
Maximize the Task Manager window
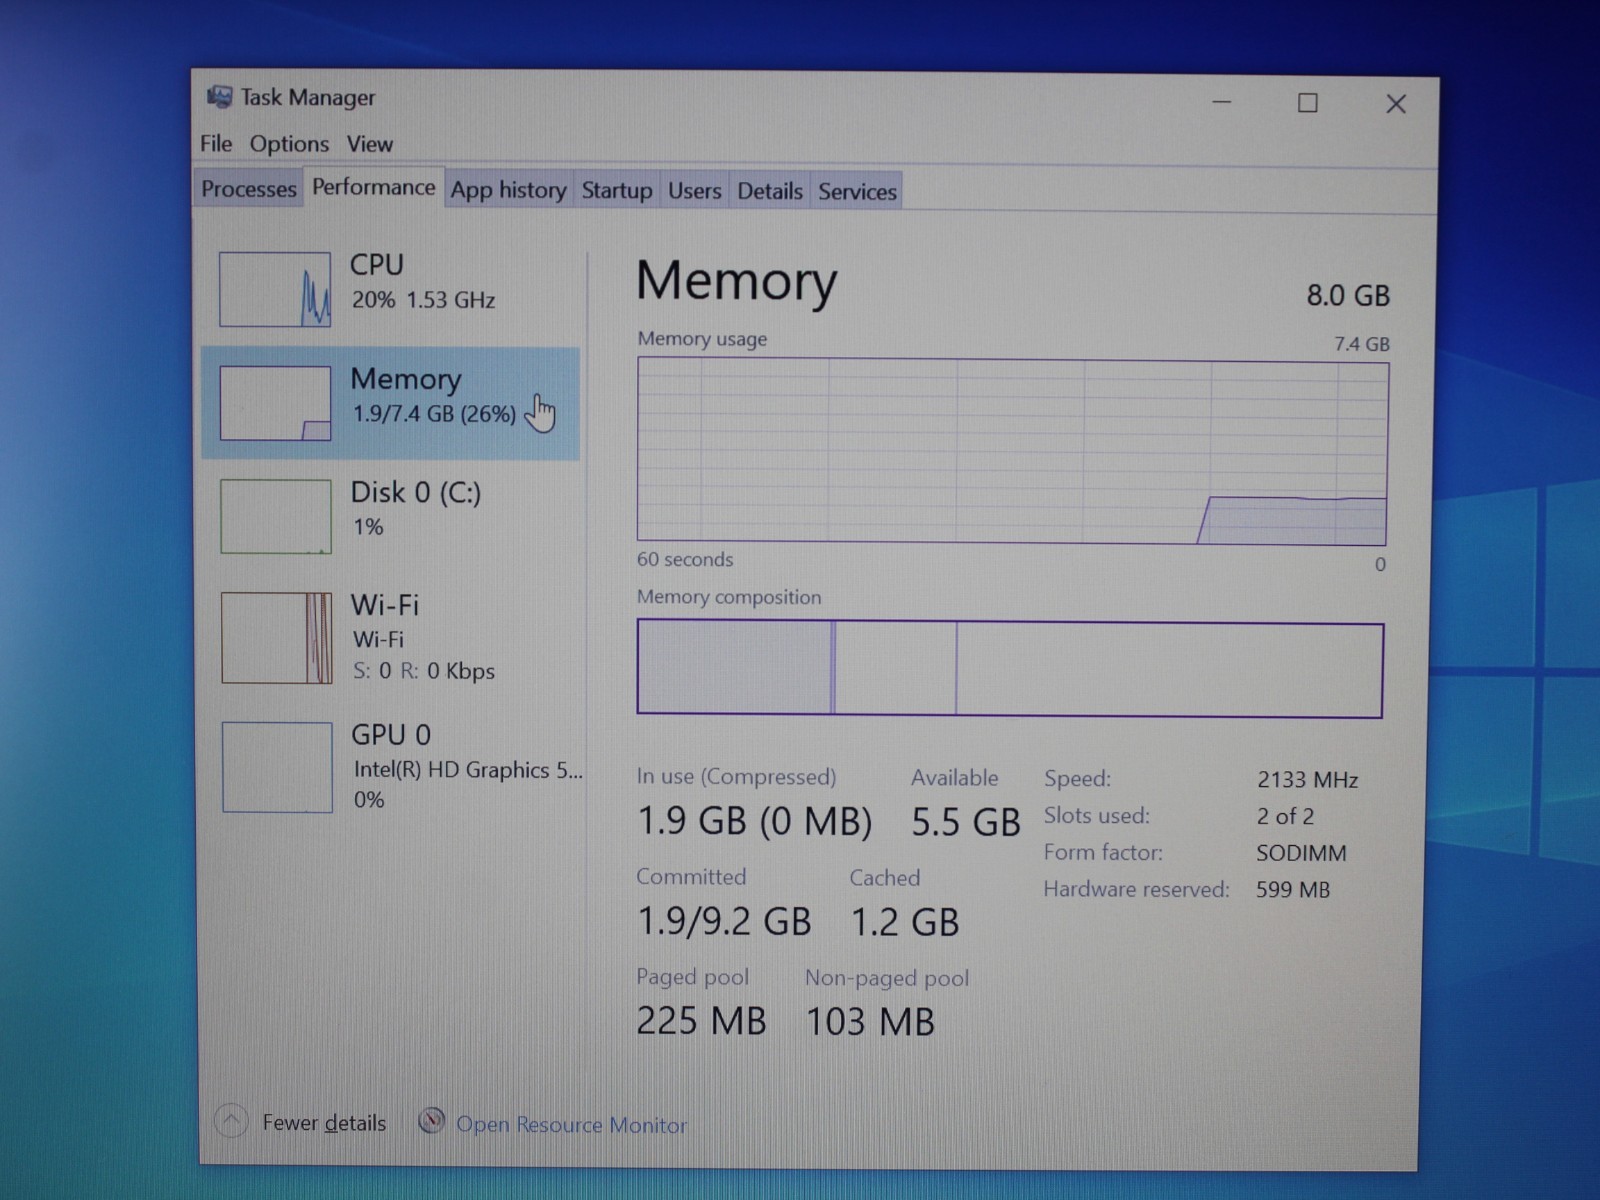click(x=1307, y=103)
